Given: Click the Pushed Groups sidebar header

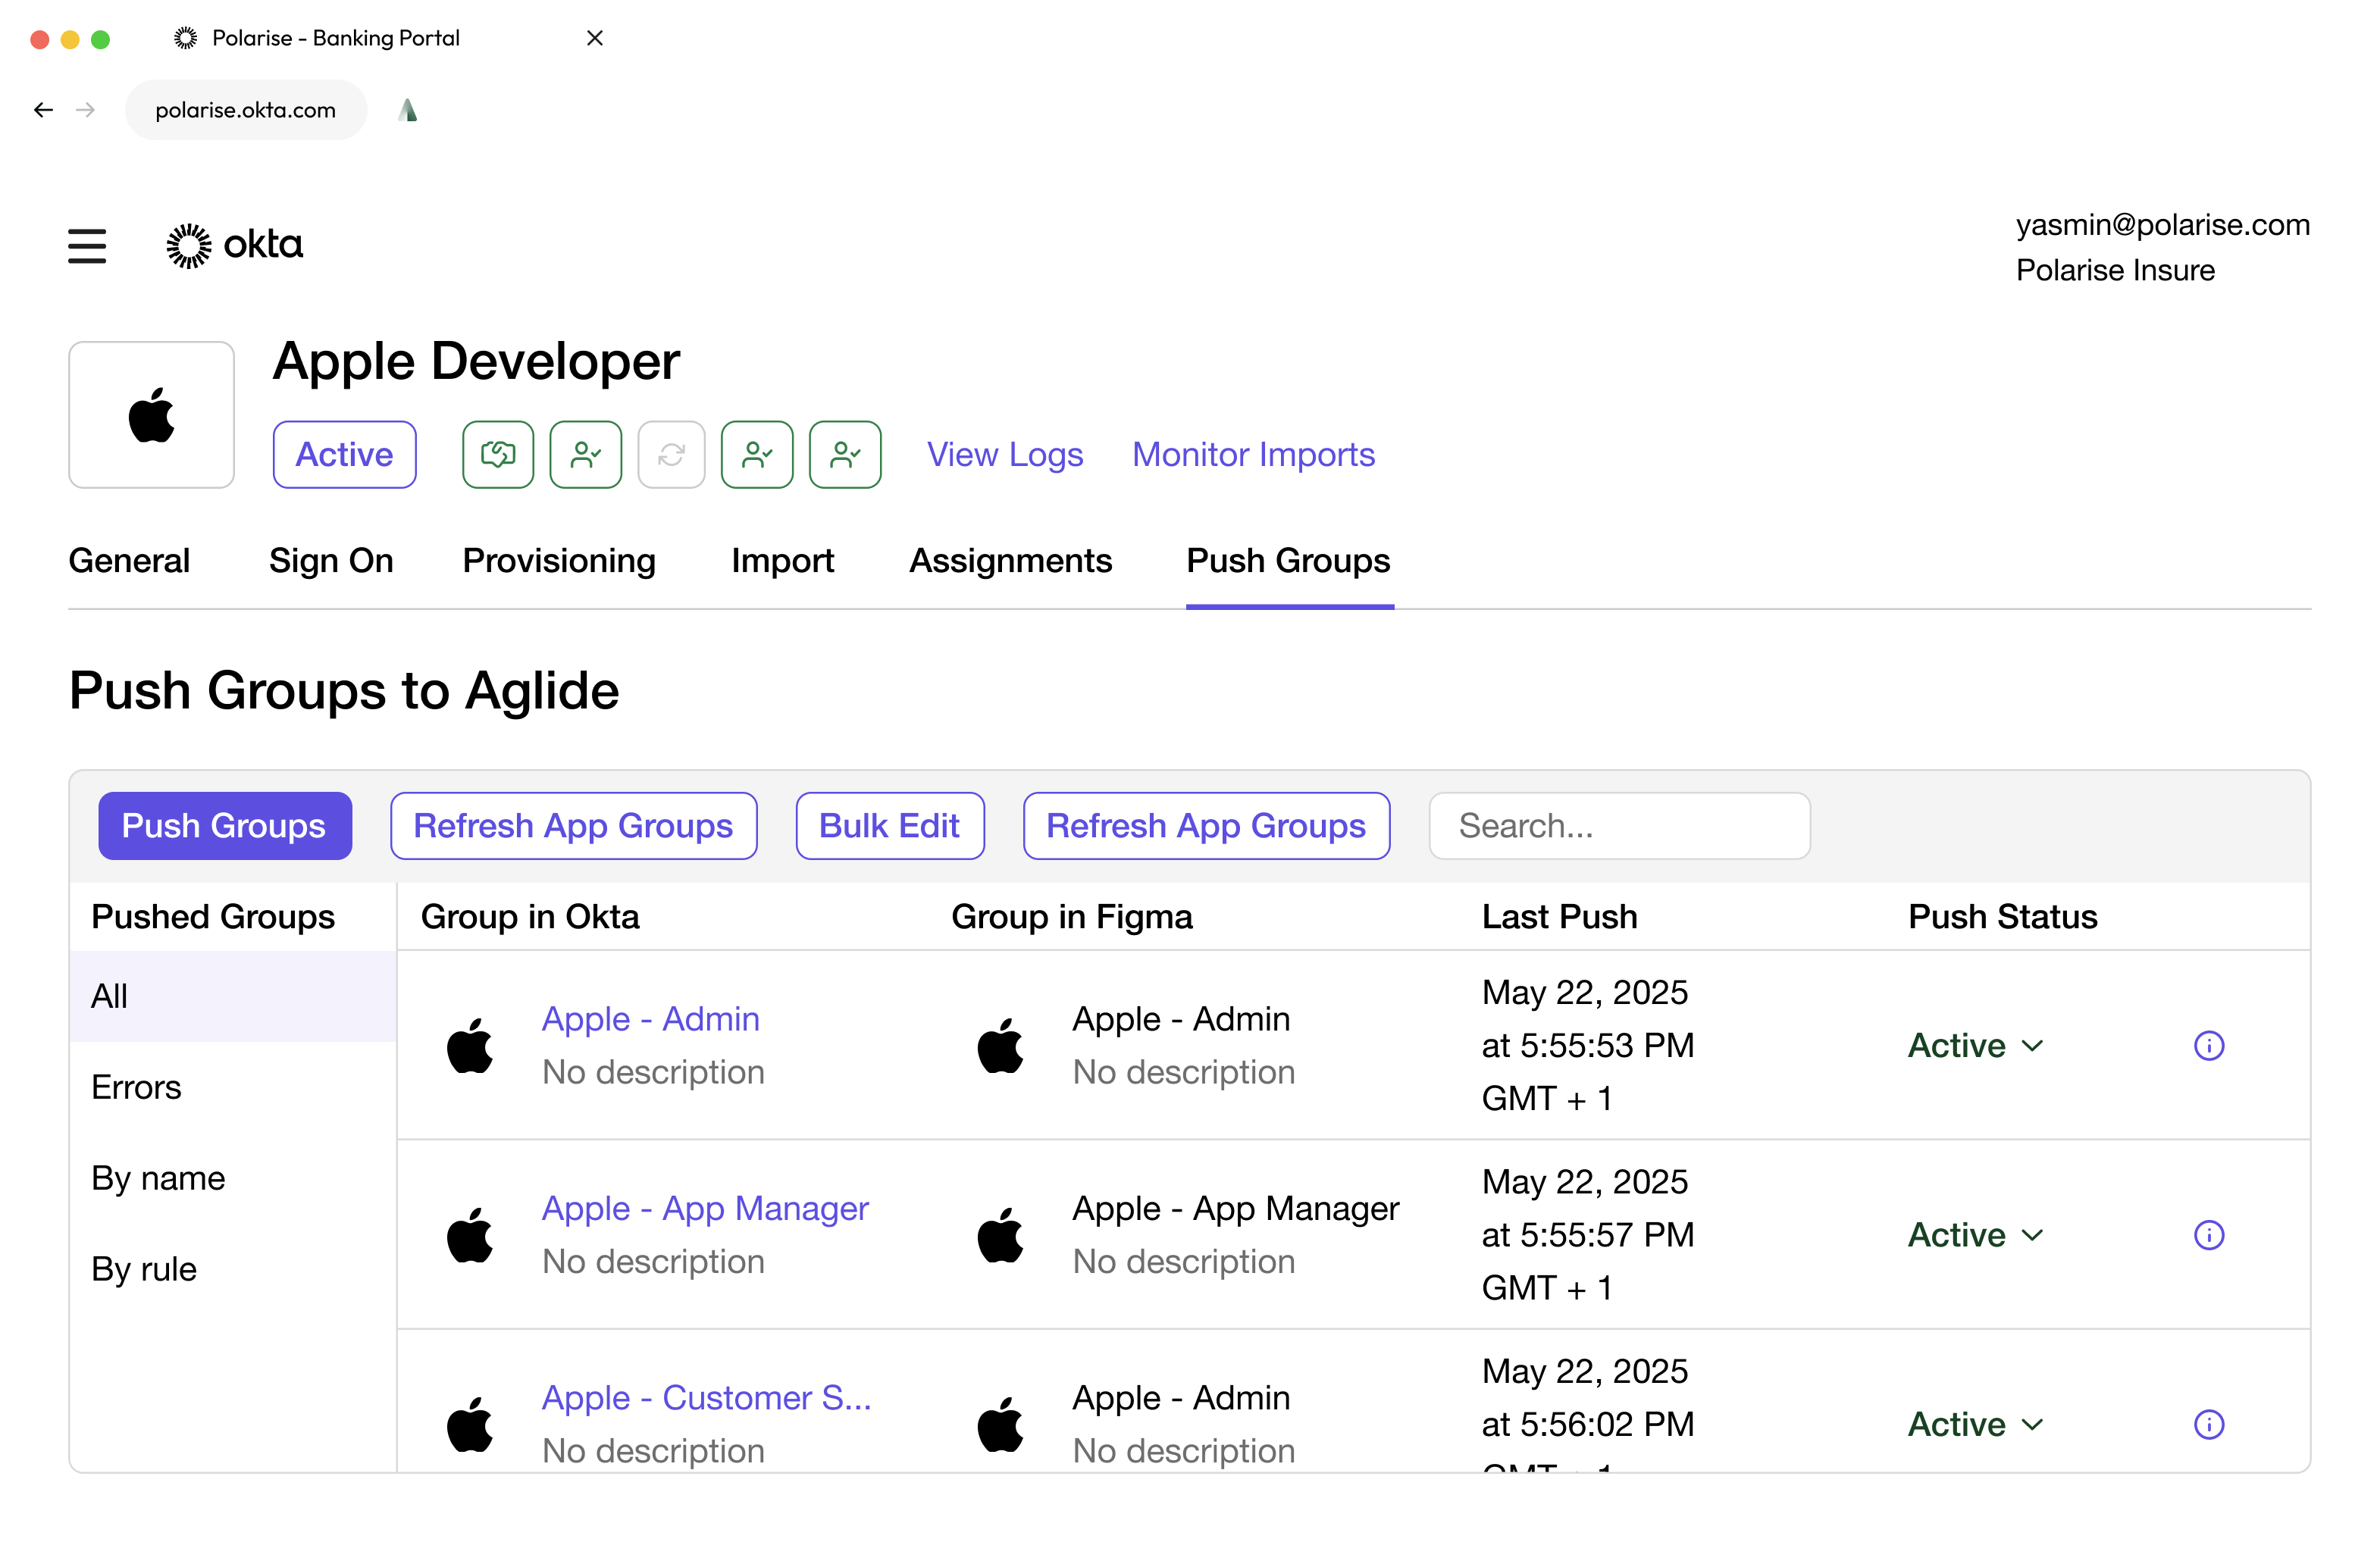Looking at the screenshot, I should pos(213,917).
